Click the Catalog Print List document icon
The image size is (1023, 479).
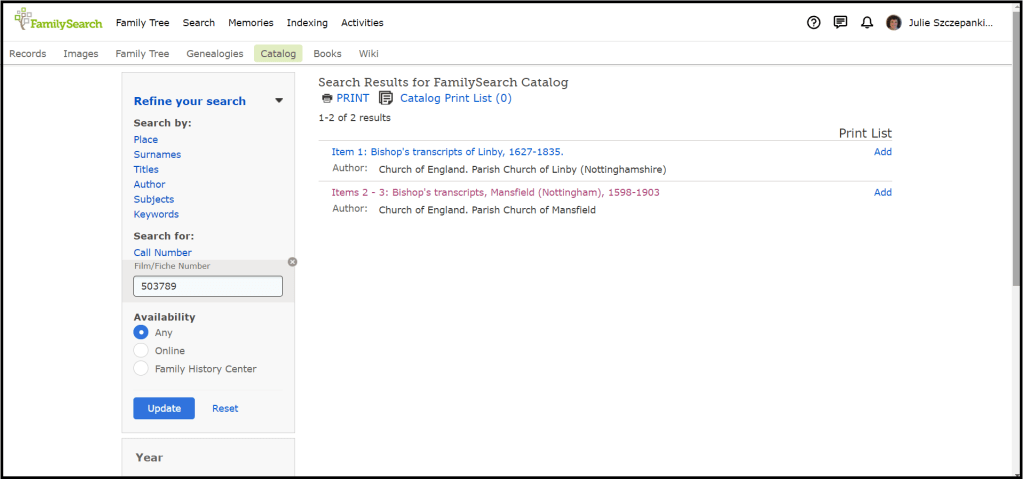pos(386,98)
